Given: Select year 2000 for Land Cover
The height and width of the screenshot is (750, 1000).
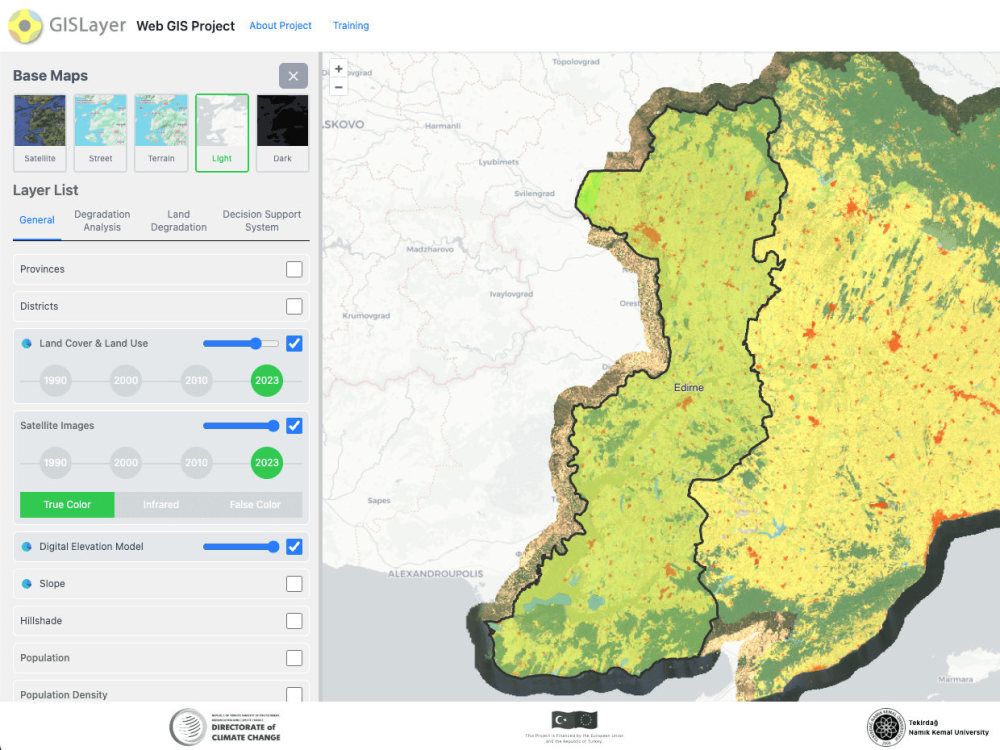Looking at the screenshot, I should pyautogui.click(x=126, y=380).
